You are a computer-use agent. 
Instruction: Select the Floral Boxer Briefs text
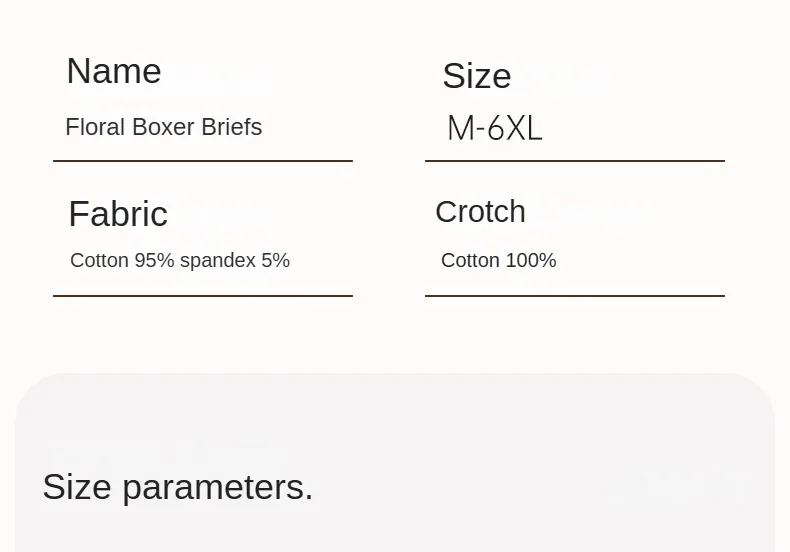163,127
